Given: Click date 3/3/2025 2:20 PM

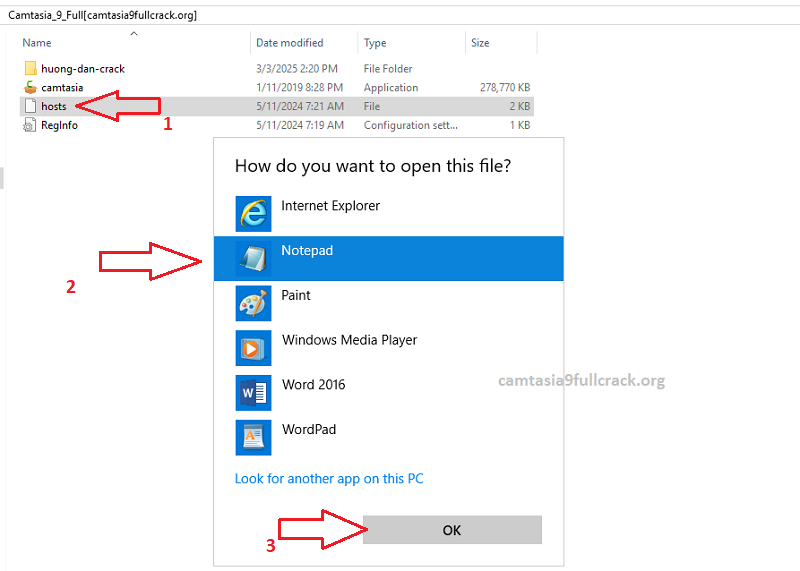Looking at the screenshot, I should click(x=297, y=68).
